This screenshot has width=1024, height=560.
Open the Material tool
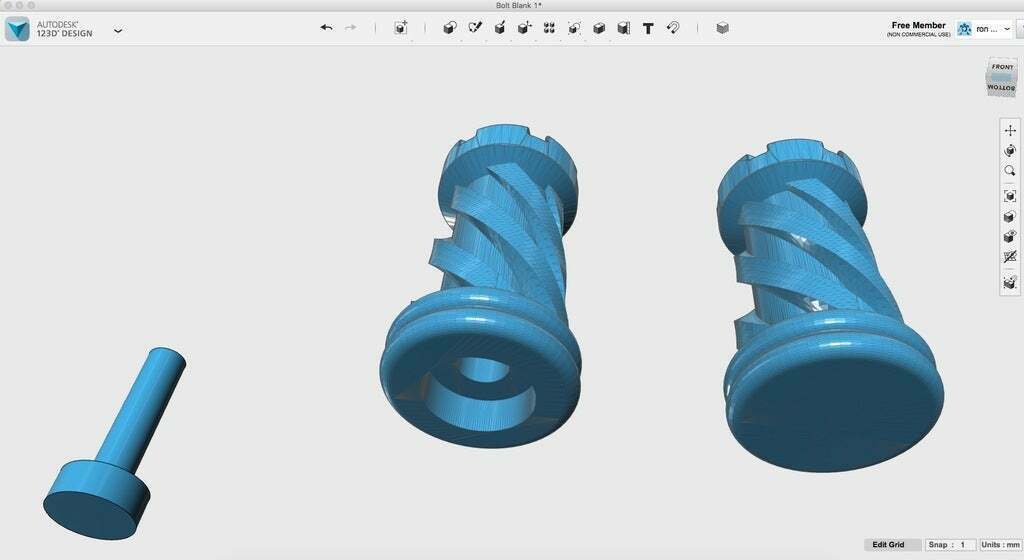[x=722, y=27]
